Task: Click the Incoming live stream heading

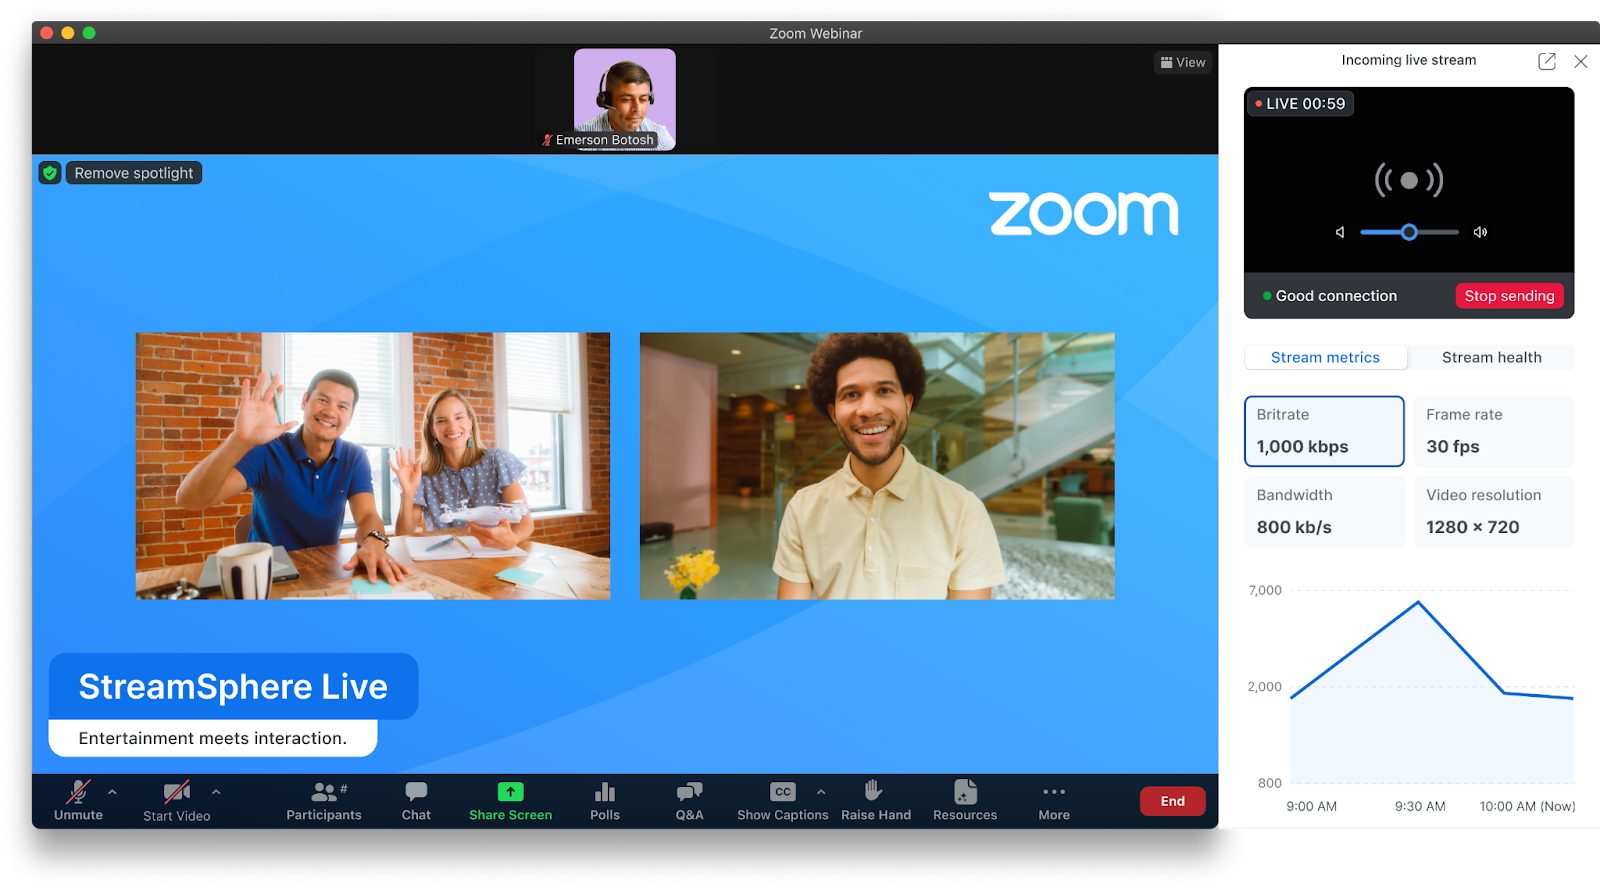Action: click(1408, 60)
